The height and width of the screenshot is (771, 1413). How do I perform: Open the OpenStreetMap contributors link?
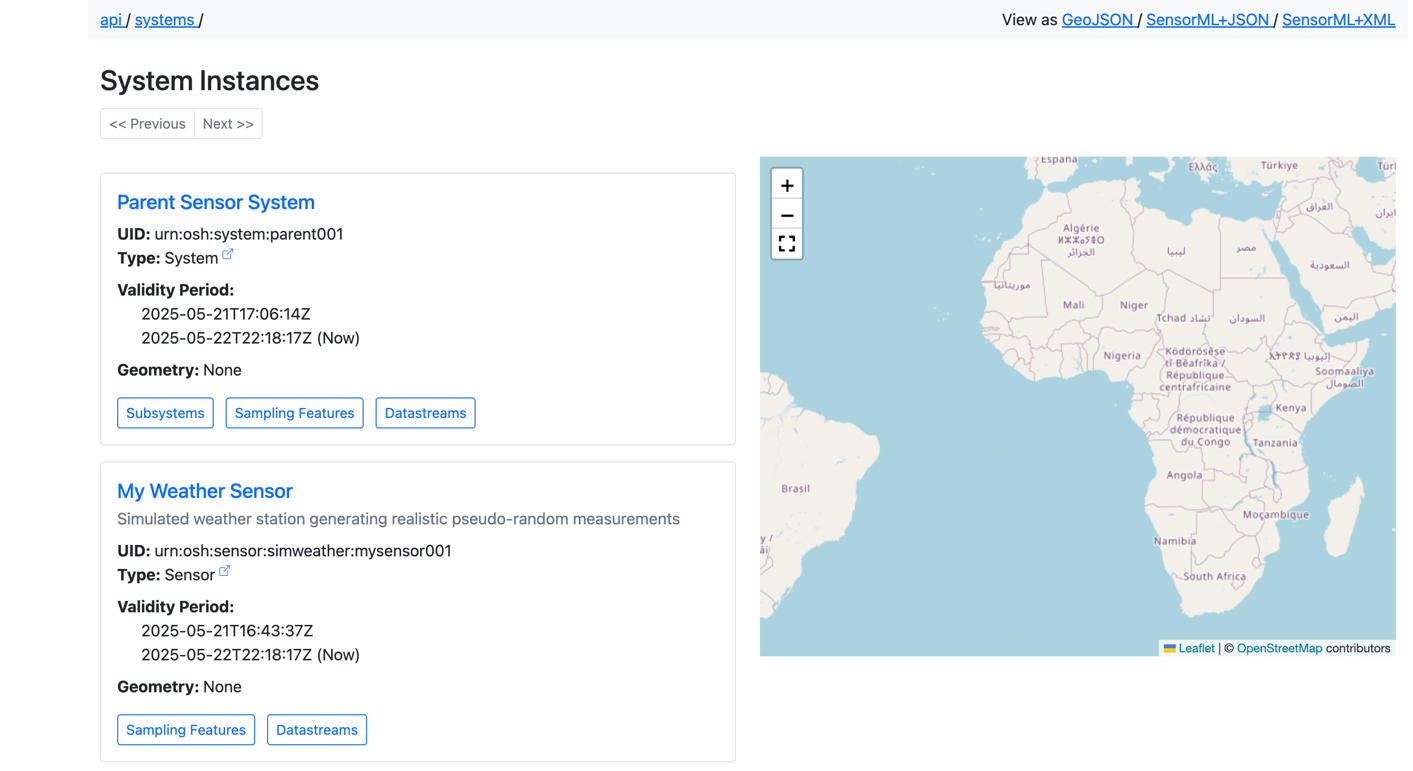pyautogui.click(x=1279, y=648)
